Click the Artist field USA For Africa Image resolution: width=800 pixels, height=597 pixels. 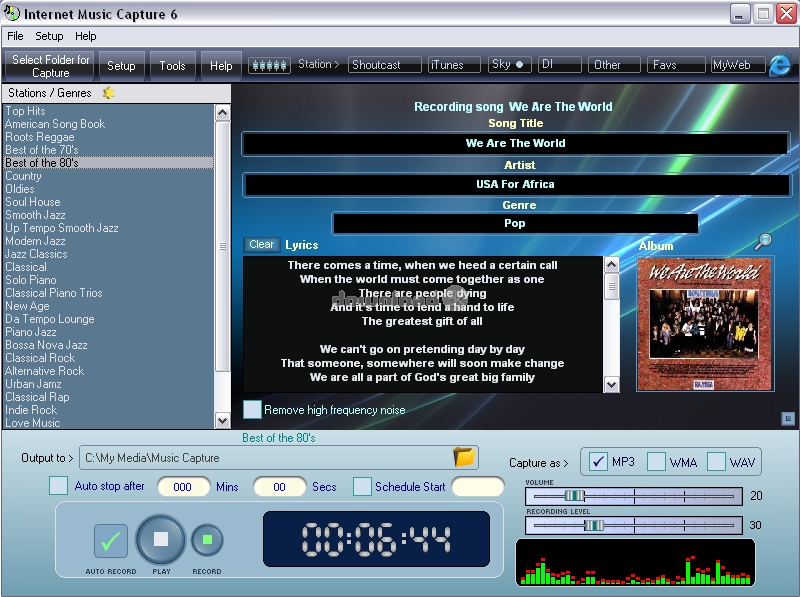(x=515, y=184)
